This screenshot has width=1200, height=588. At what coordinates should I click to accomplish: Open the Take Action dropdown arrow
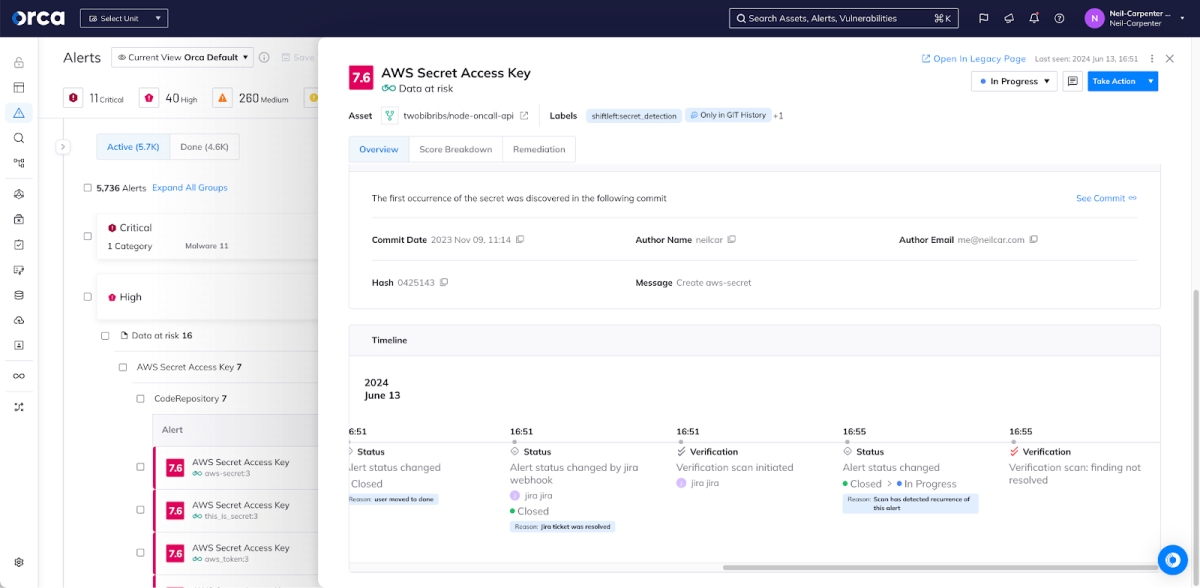coord(1150,81)
